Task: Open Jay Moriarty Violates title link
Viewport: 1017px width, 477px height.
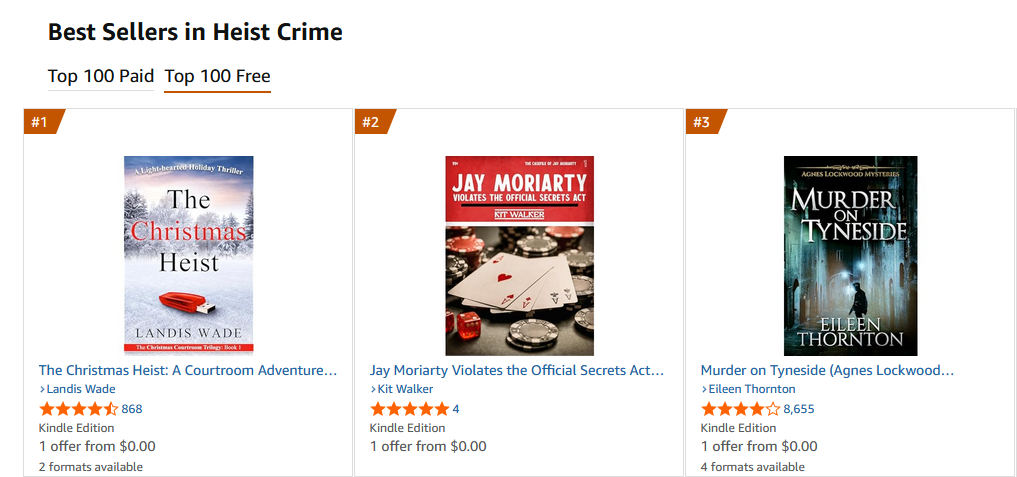Action: [516, 370]
